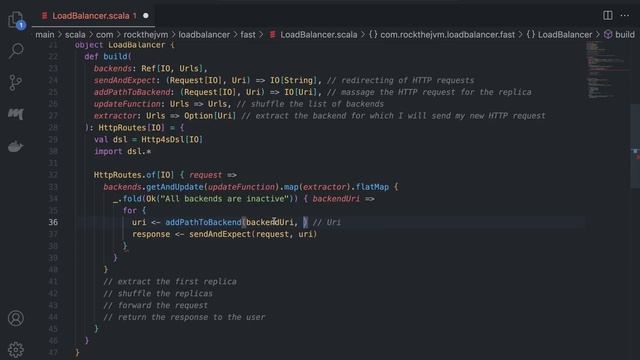Open the Explorer files icon in the activity bar
This screenshot has height=360, width=640.
click(16, 19)
